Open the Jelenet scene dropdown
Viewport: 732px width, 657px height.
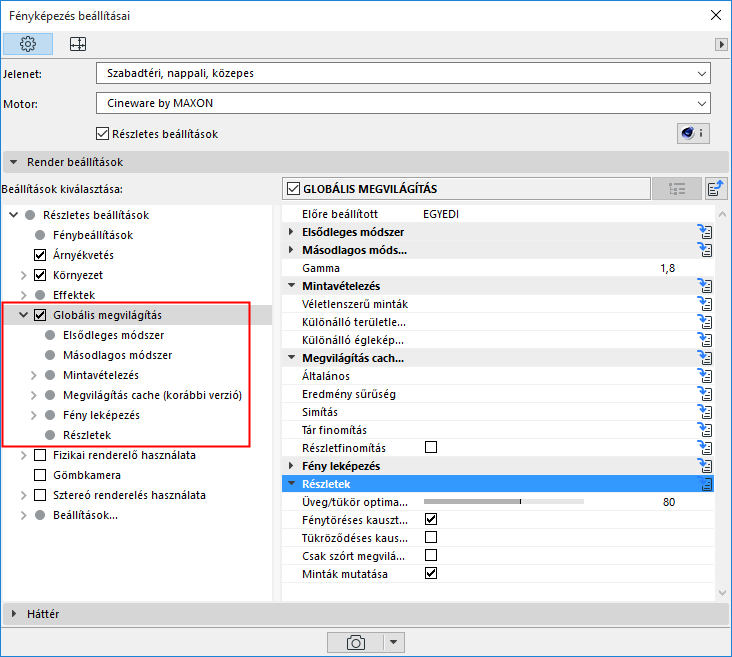403,73
